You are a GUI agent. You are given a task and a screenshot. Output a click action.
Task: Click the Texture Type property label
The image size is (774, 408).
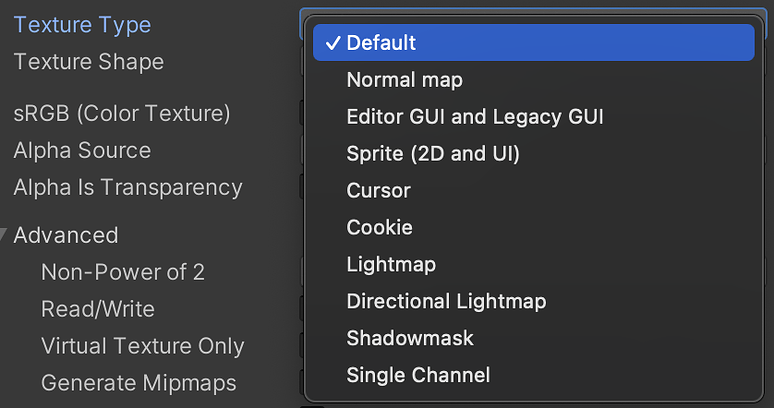pos(82,25)
